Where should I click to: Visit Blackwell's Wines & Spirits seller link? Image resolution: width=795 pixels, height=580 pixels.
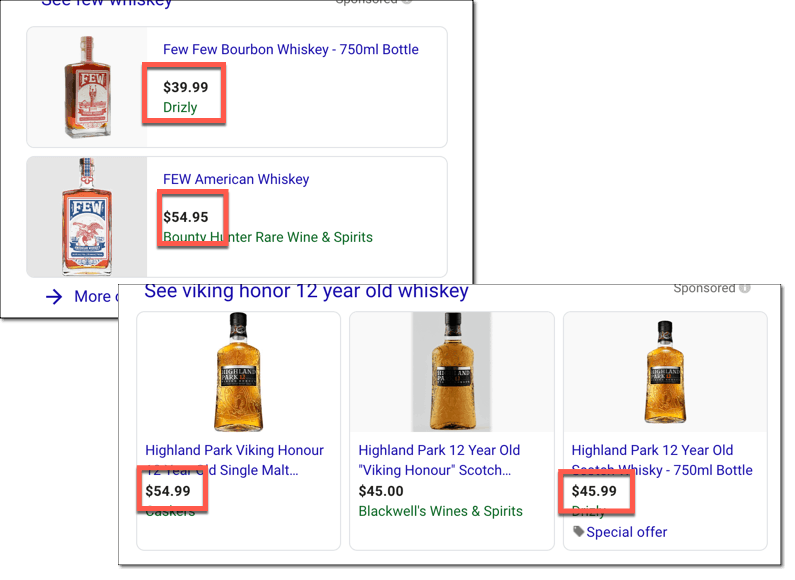(441, 511)
